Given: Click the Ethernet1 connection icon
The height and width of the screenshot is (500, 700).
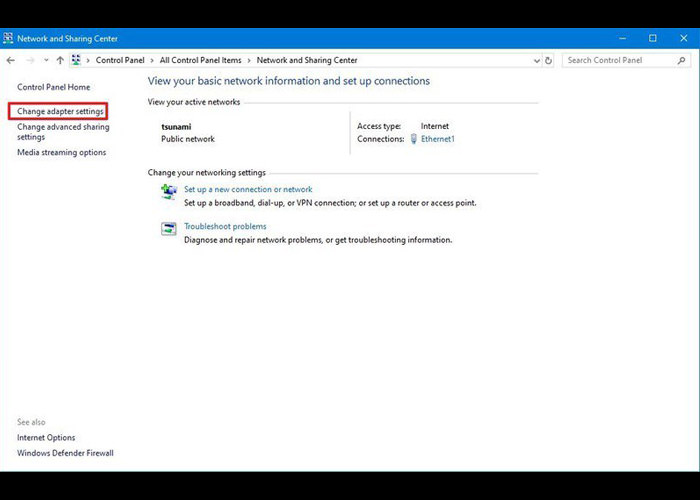Looking at the screenshot, I should [413, 139].
